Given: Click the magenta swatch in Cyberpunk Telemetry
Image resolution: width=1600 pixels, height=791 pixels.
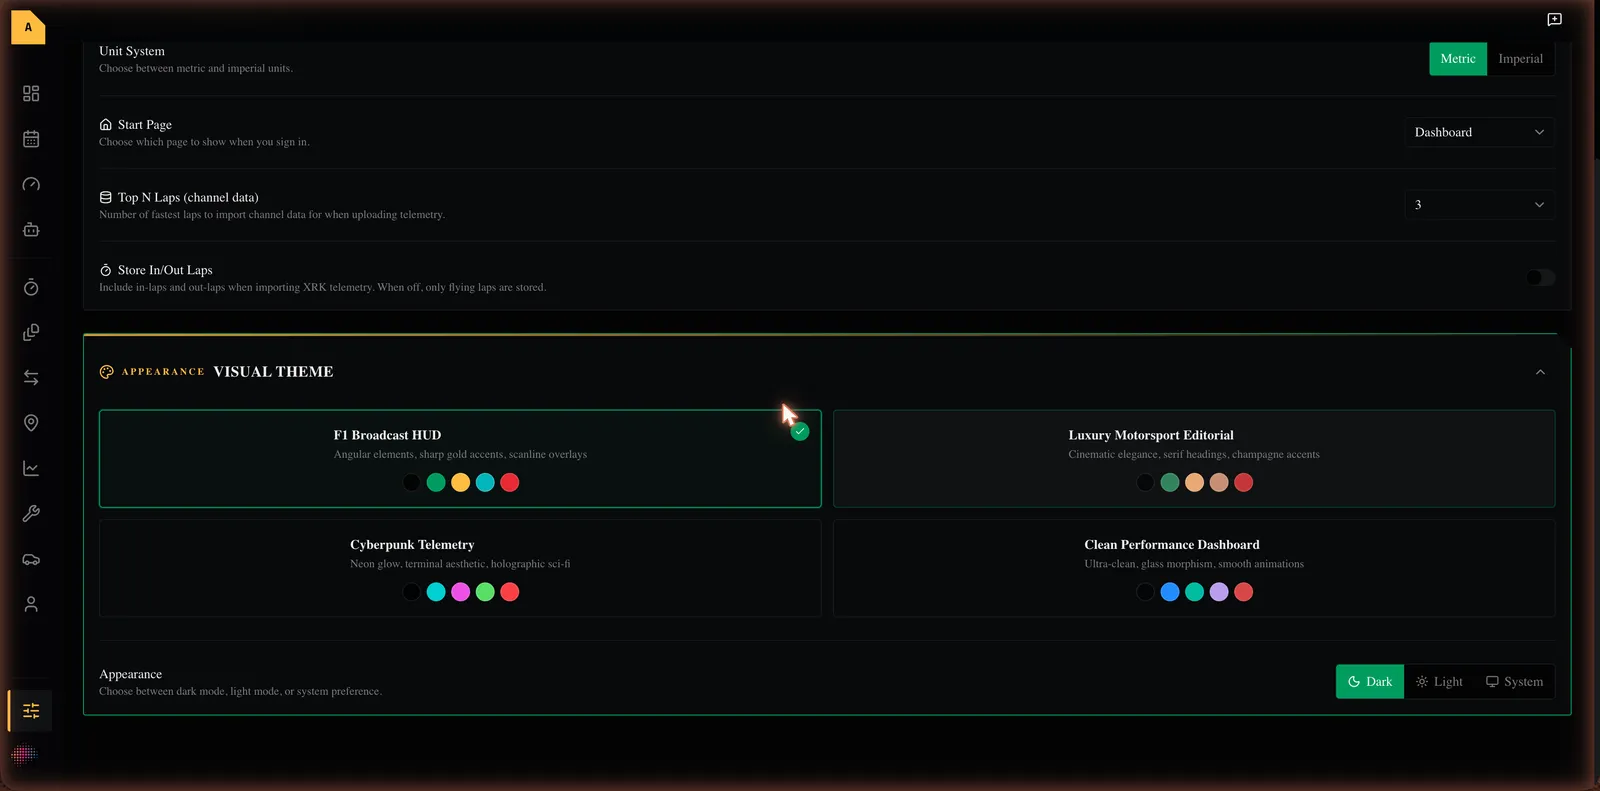Looking at the screenshot, I should click(460, 592).
